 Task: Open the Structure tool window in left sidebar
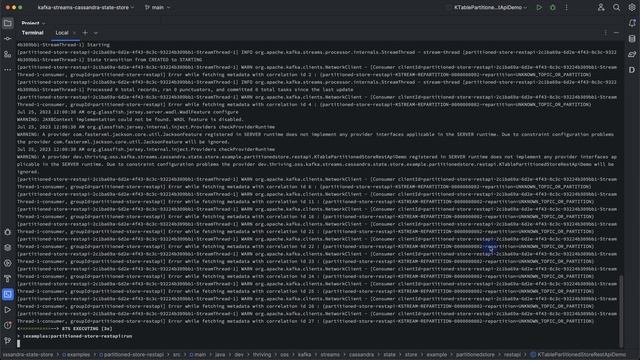coord(8,54)
